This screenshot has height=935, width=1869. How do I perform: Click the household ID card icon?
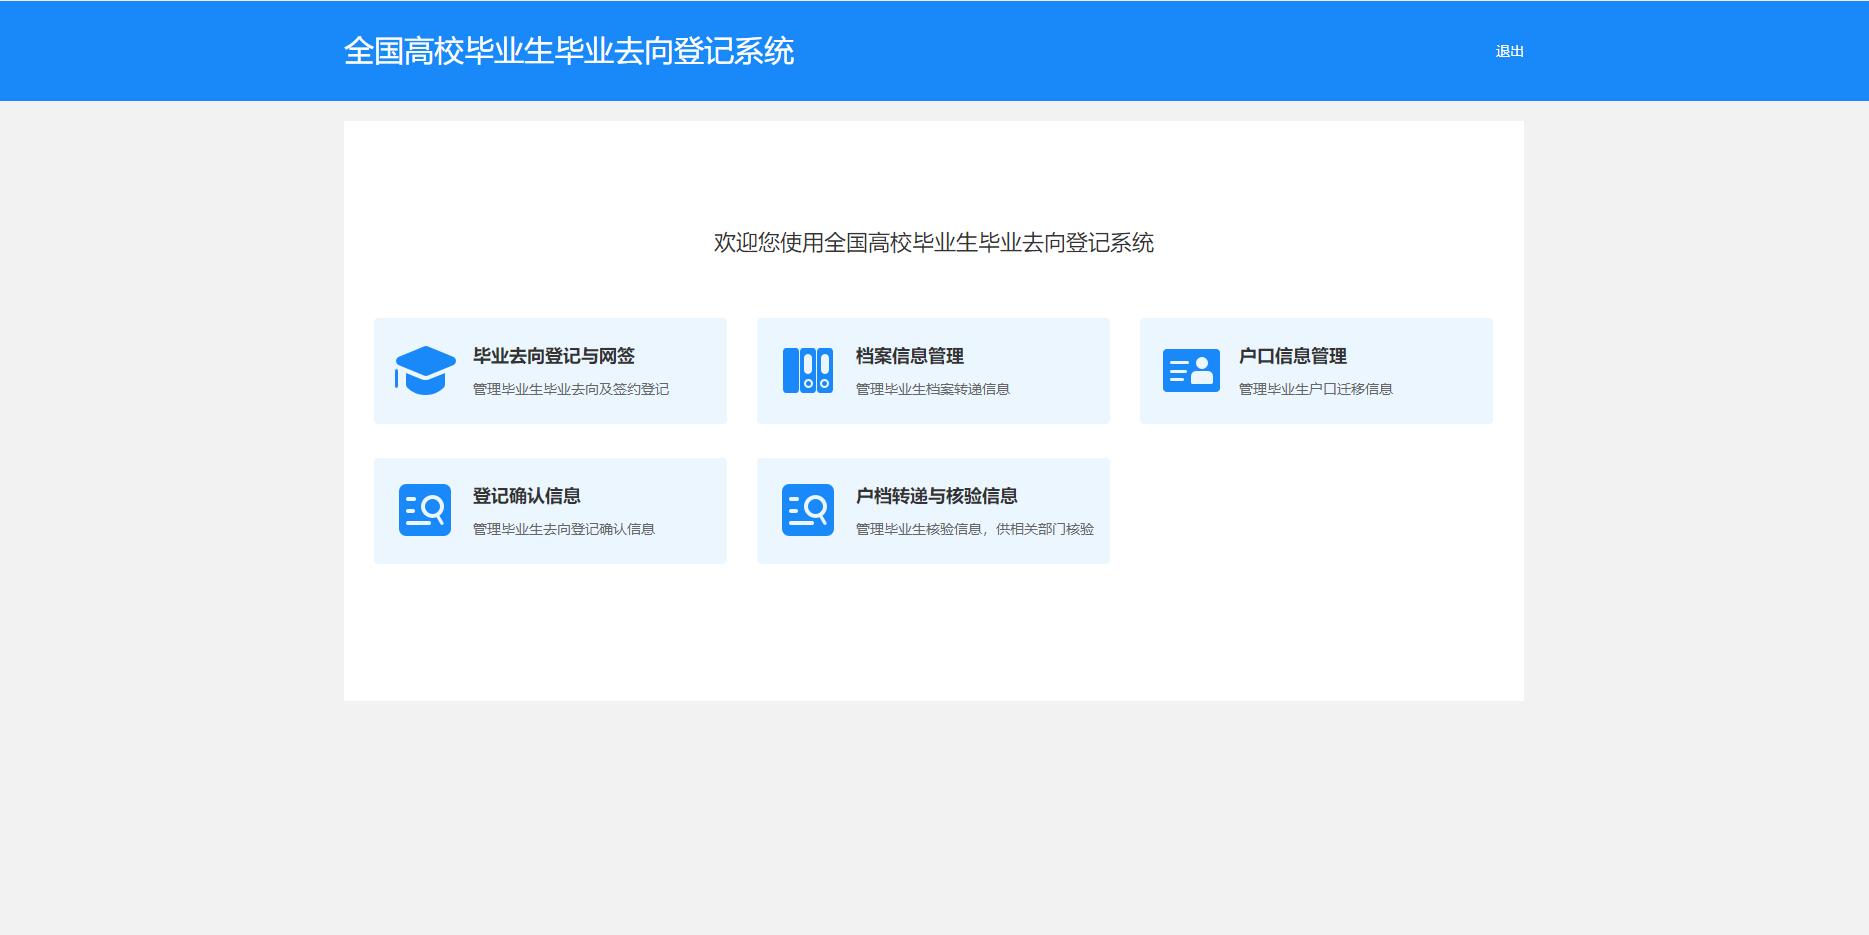(x=1191, y=370)
